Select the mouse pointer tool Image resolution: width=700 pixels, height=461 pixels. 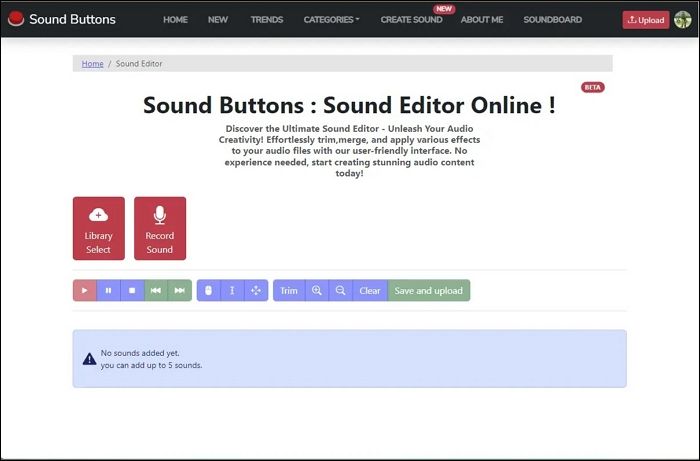(208, 291)
